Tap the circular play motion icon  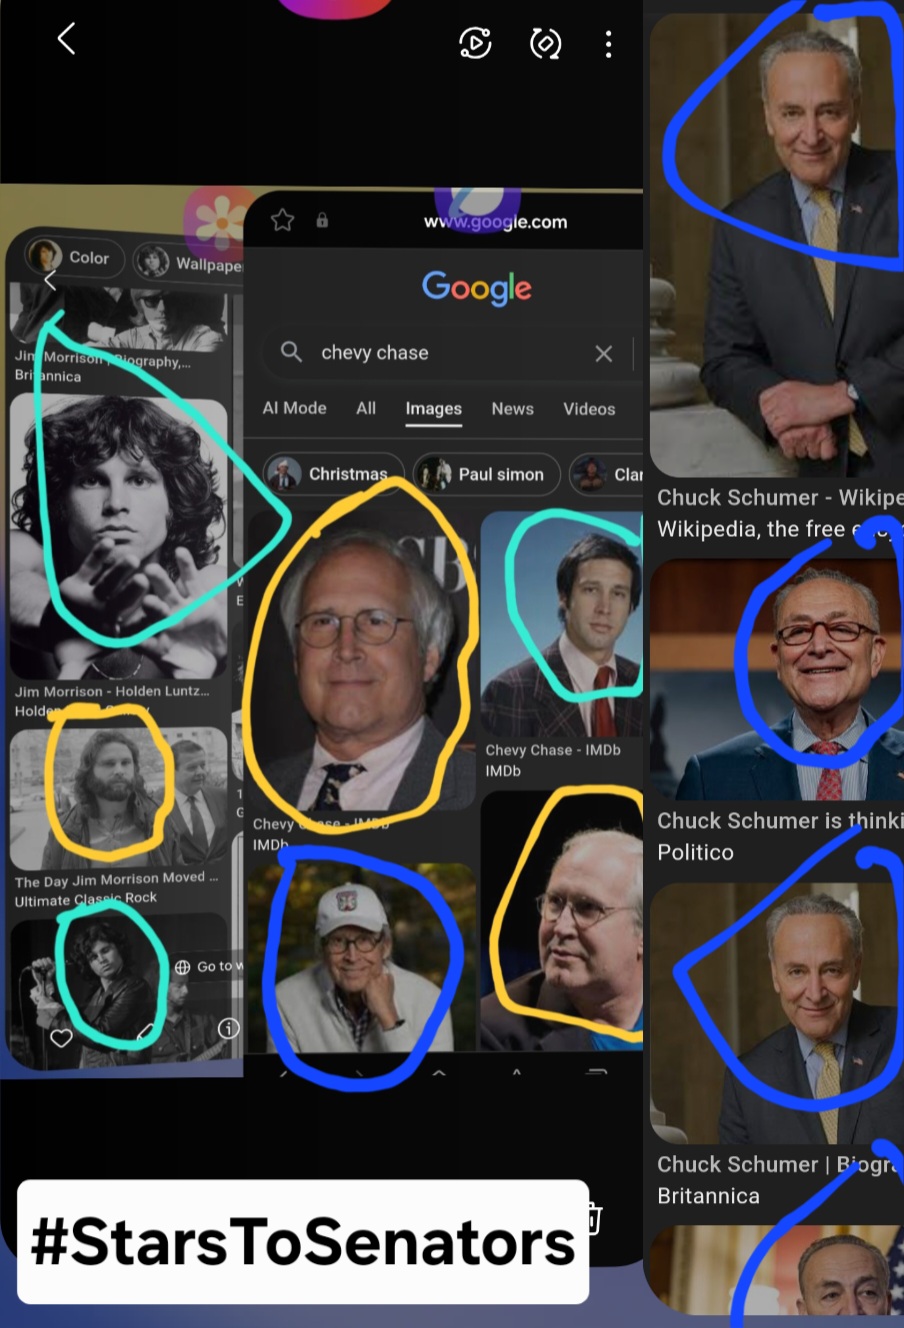coord(475,43)
